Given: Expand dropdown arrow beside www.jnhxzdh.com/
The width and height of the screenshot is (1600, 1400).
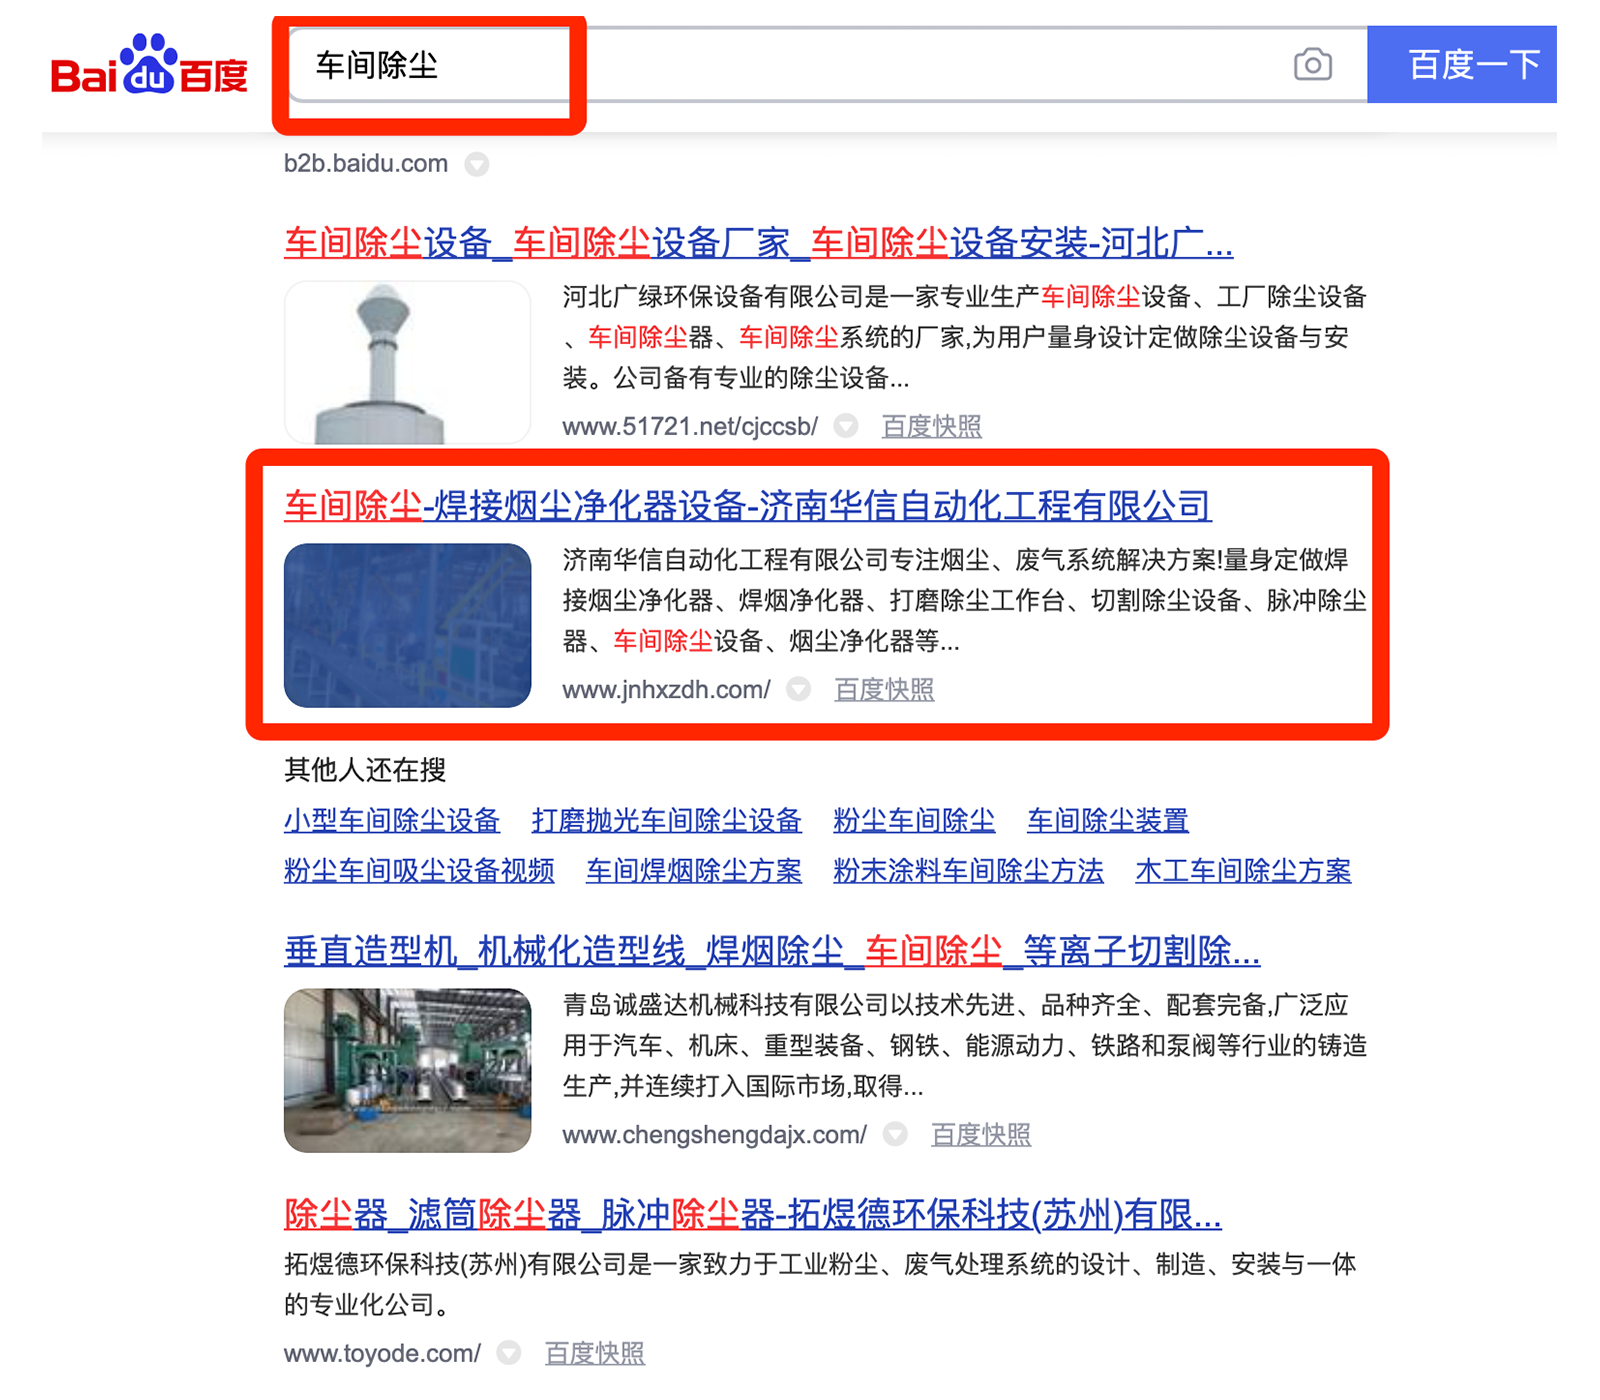Looking at the screenshot, I should pyautogui.click(x=798, y=689).
